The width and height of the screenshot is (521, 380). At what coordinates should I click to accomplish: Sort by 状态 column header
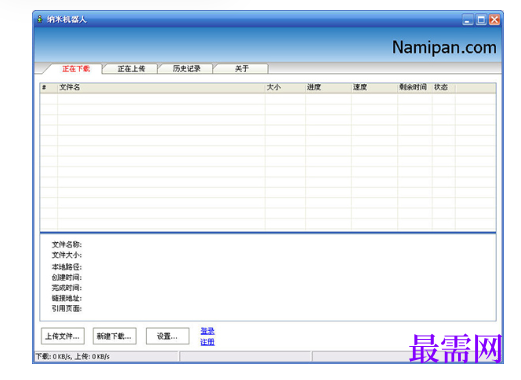click(444, 87)
